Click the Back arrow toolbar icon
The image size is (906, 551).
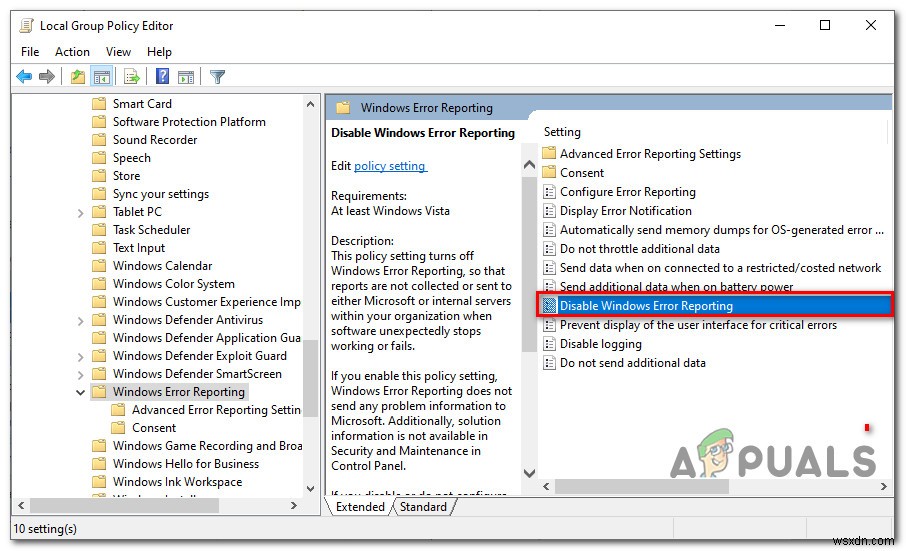point(24,76)
